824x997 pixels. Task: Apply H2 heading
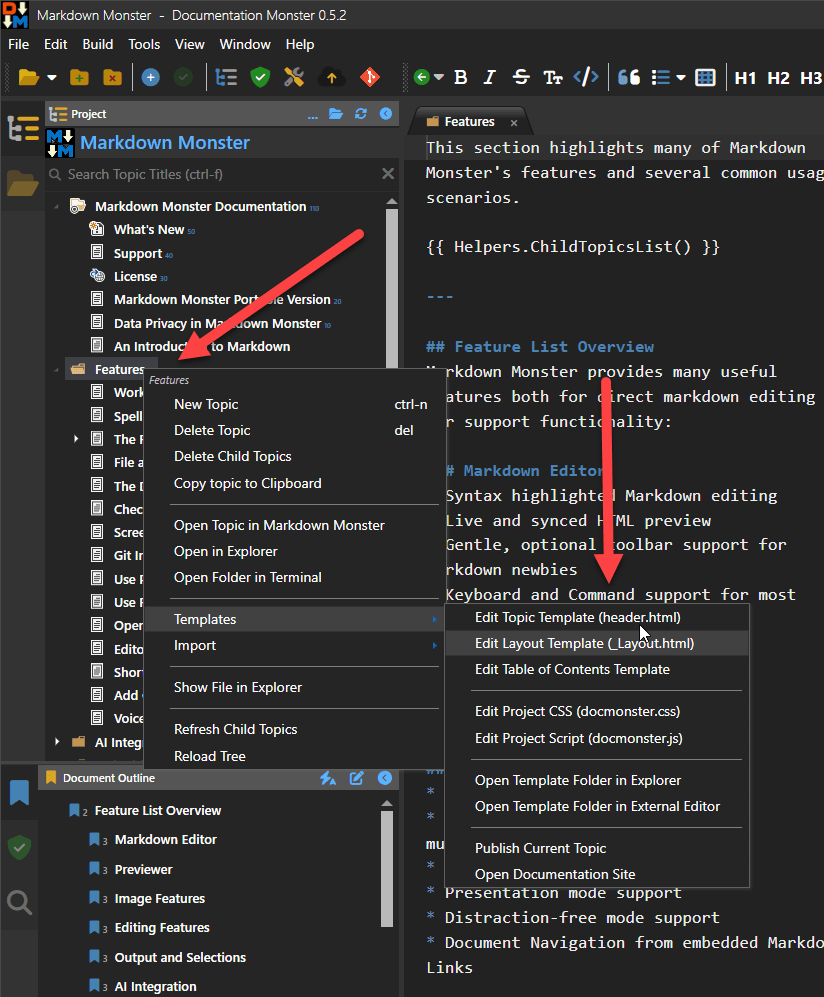778,78
